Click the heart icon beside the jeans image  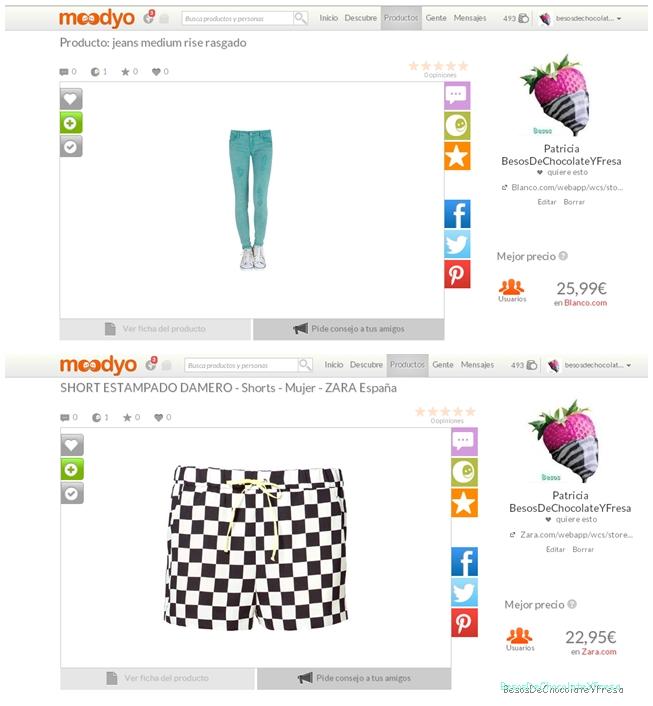(71, 99)
